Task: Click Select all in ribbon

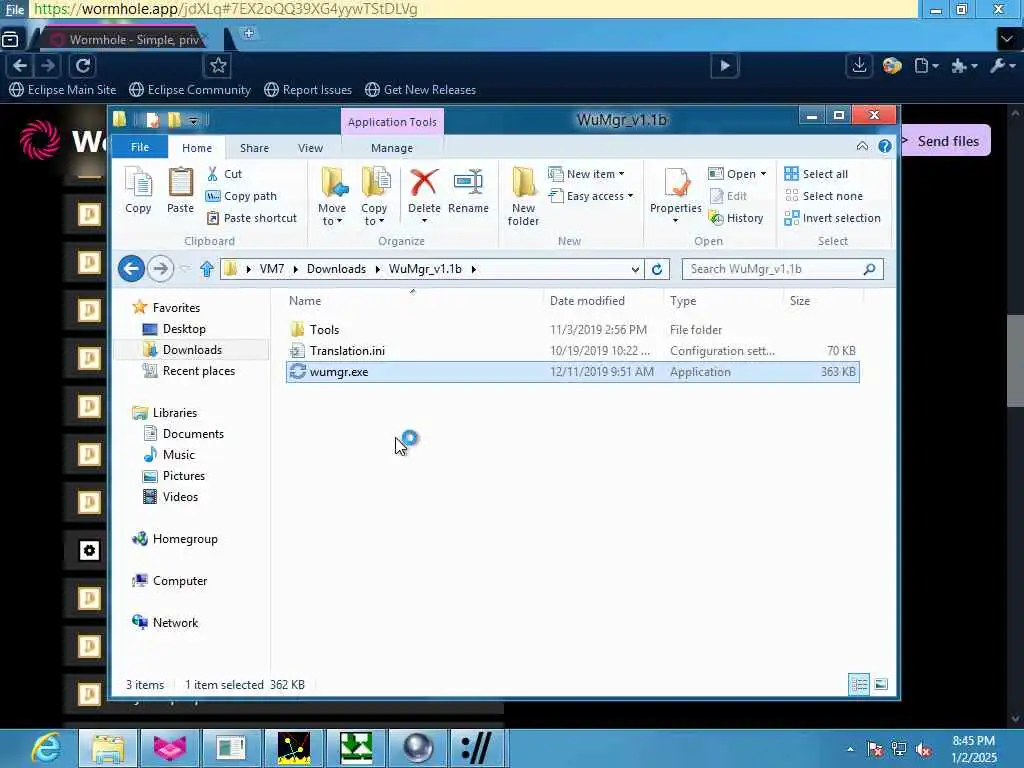Action: point(816,174)
